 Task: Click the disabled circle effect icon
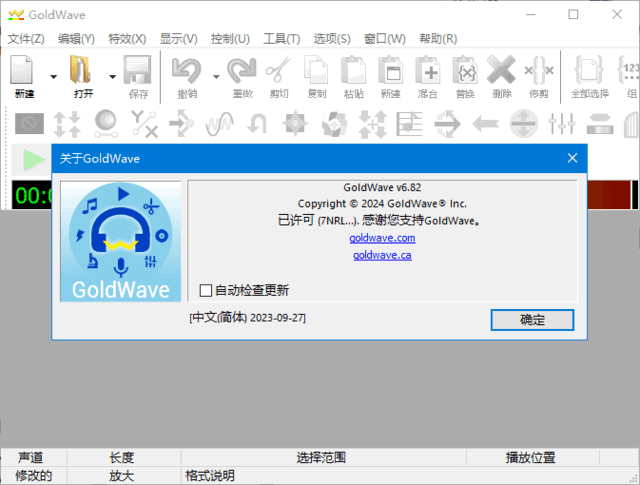tap(29, 124)
